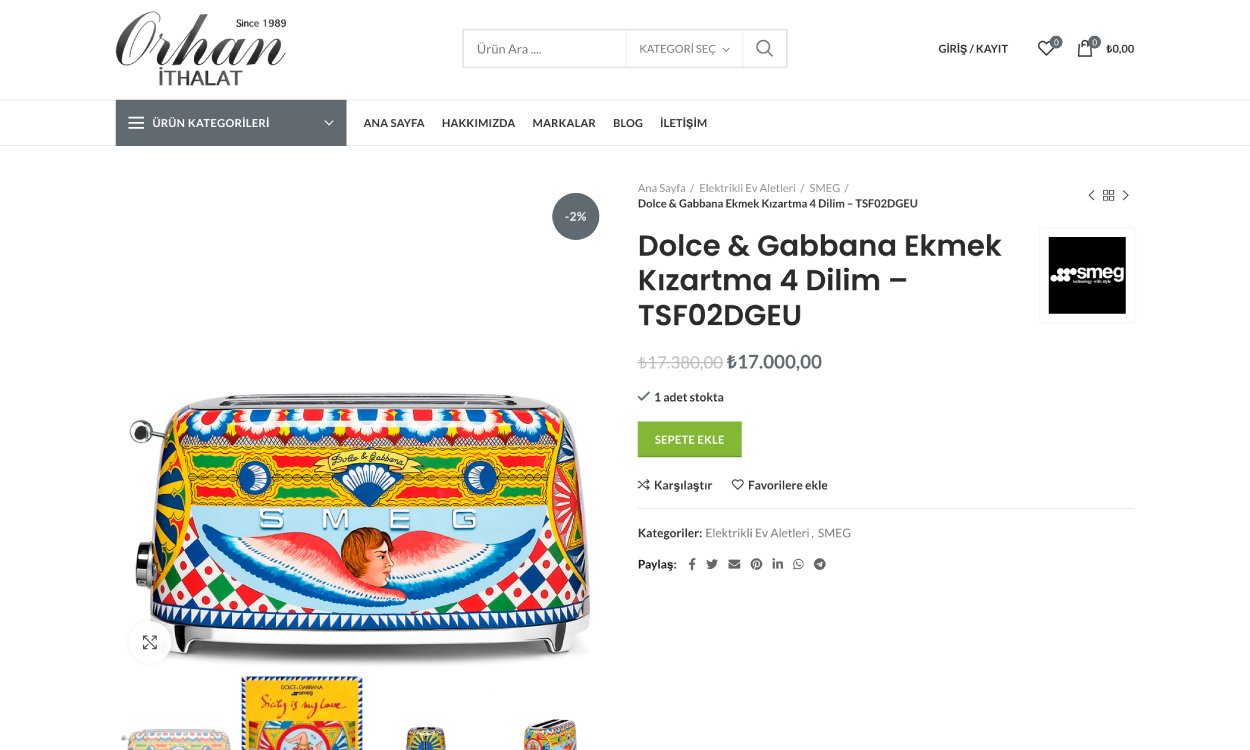
Task: Share product on WhatsApp
Action: pos(798,564)
